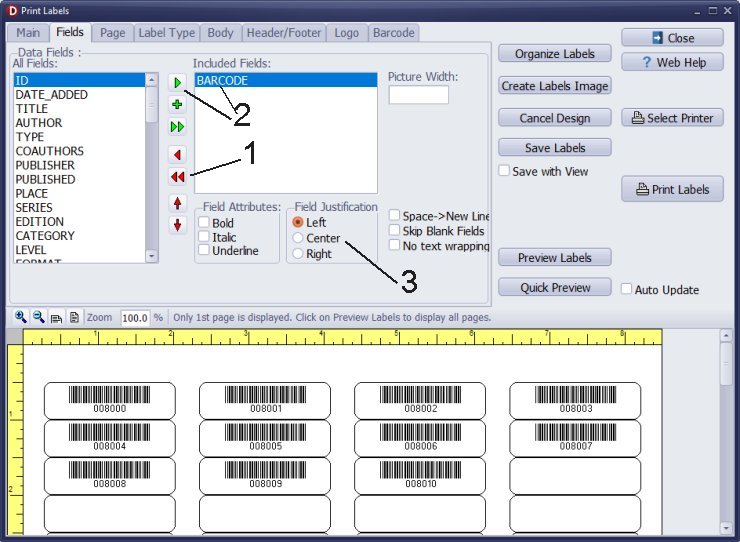Remove all fields with double red arrows
Viewport: 740px width, 542px height.
point(178,177)
